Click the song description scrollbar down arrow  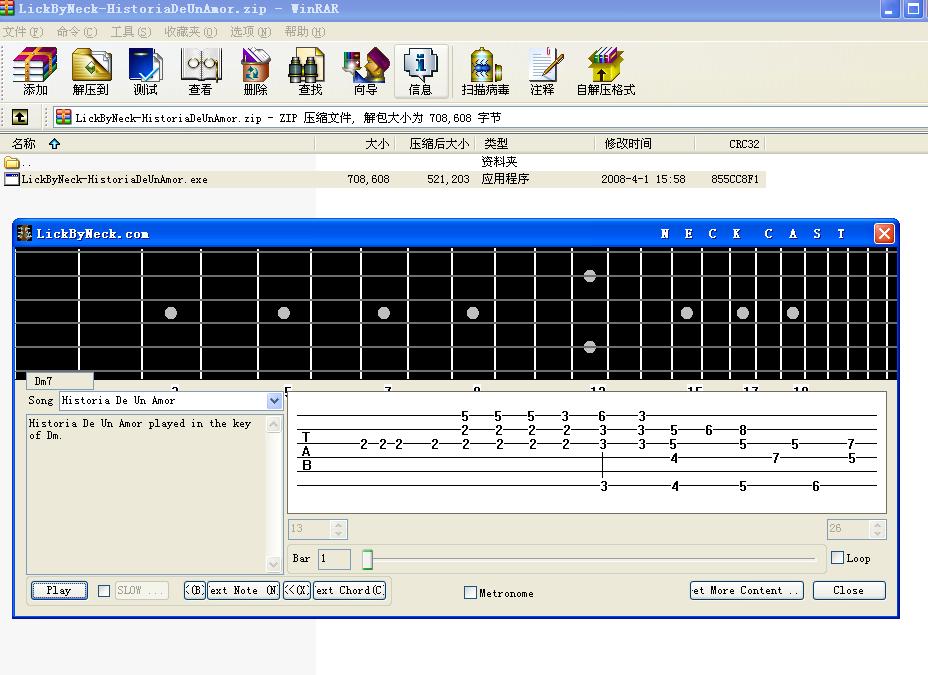click(273, 564)
